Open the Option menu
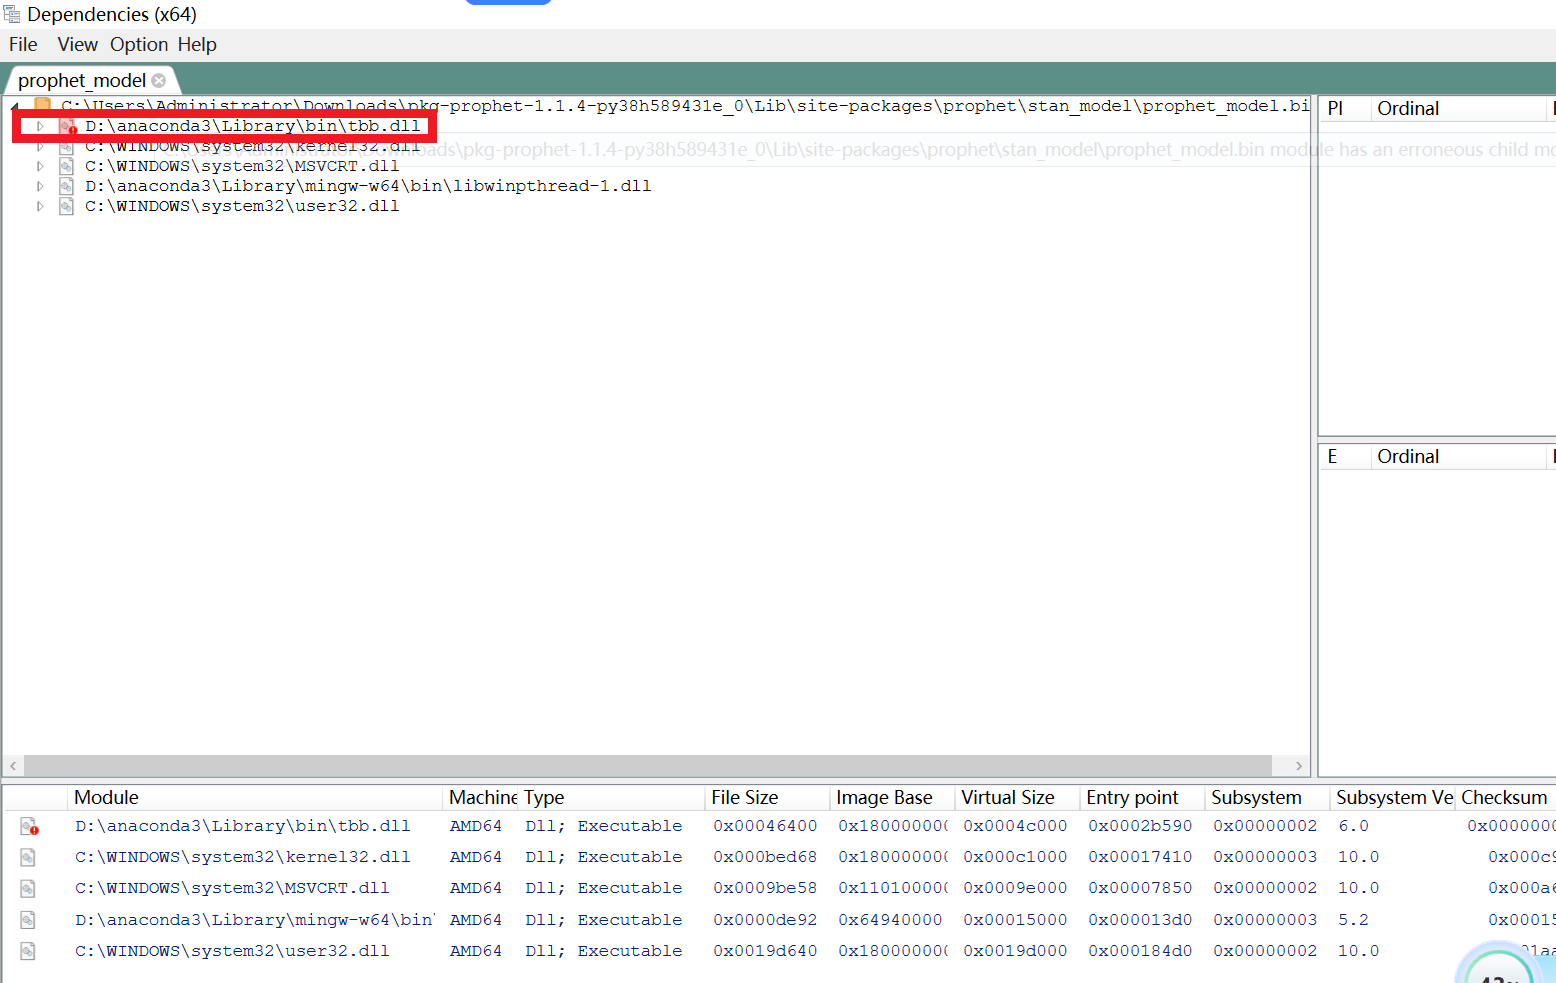The image size is (1556, 983). click(138, 44)
